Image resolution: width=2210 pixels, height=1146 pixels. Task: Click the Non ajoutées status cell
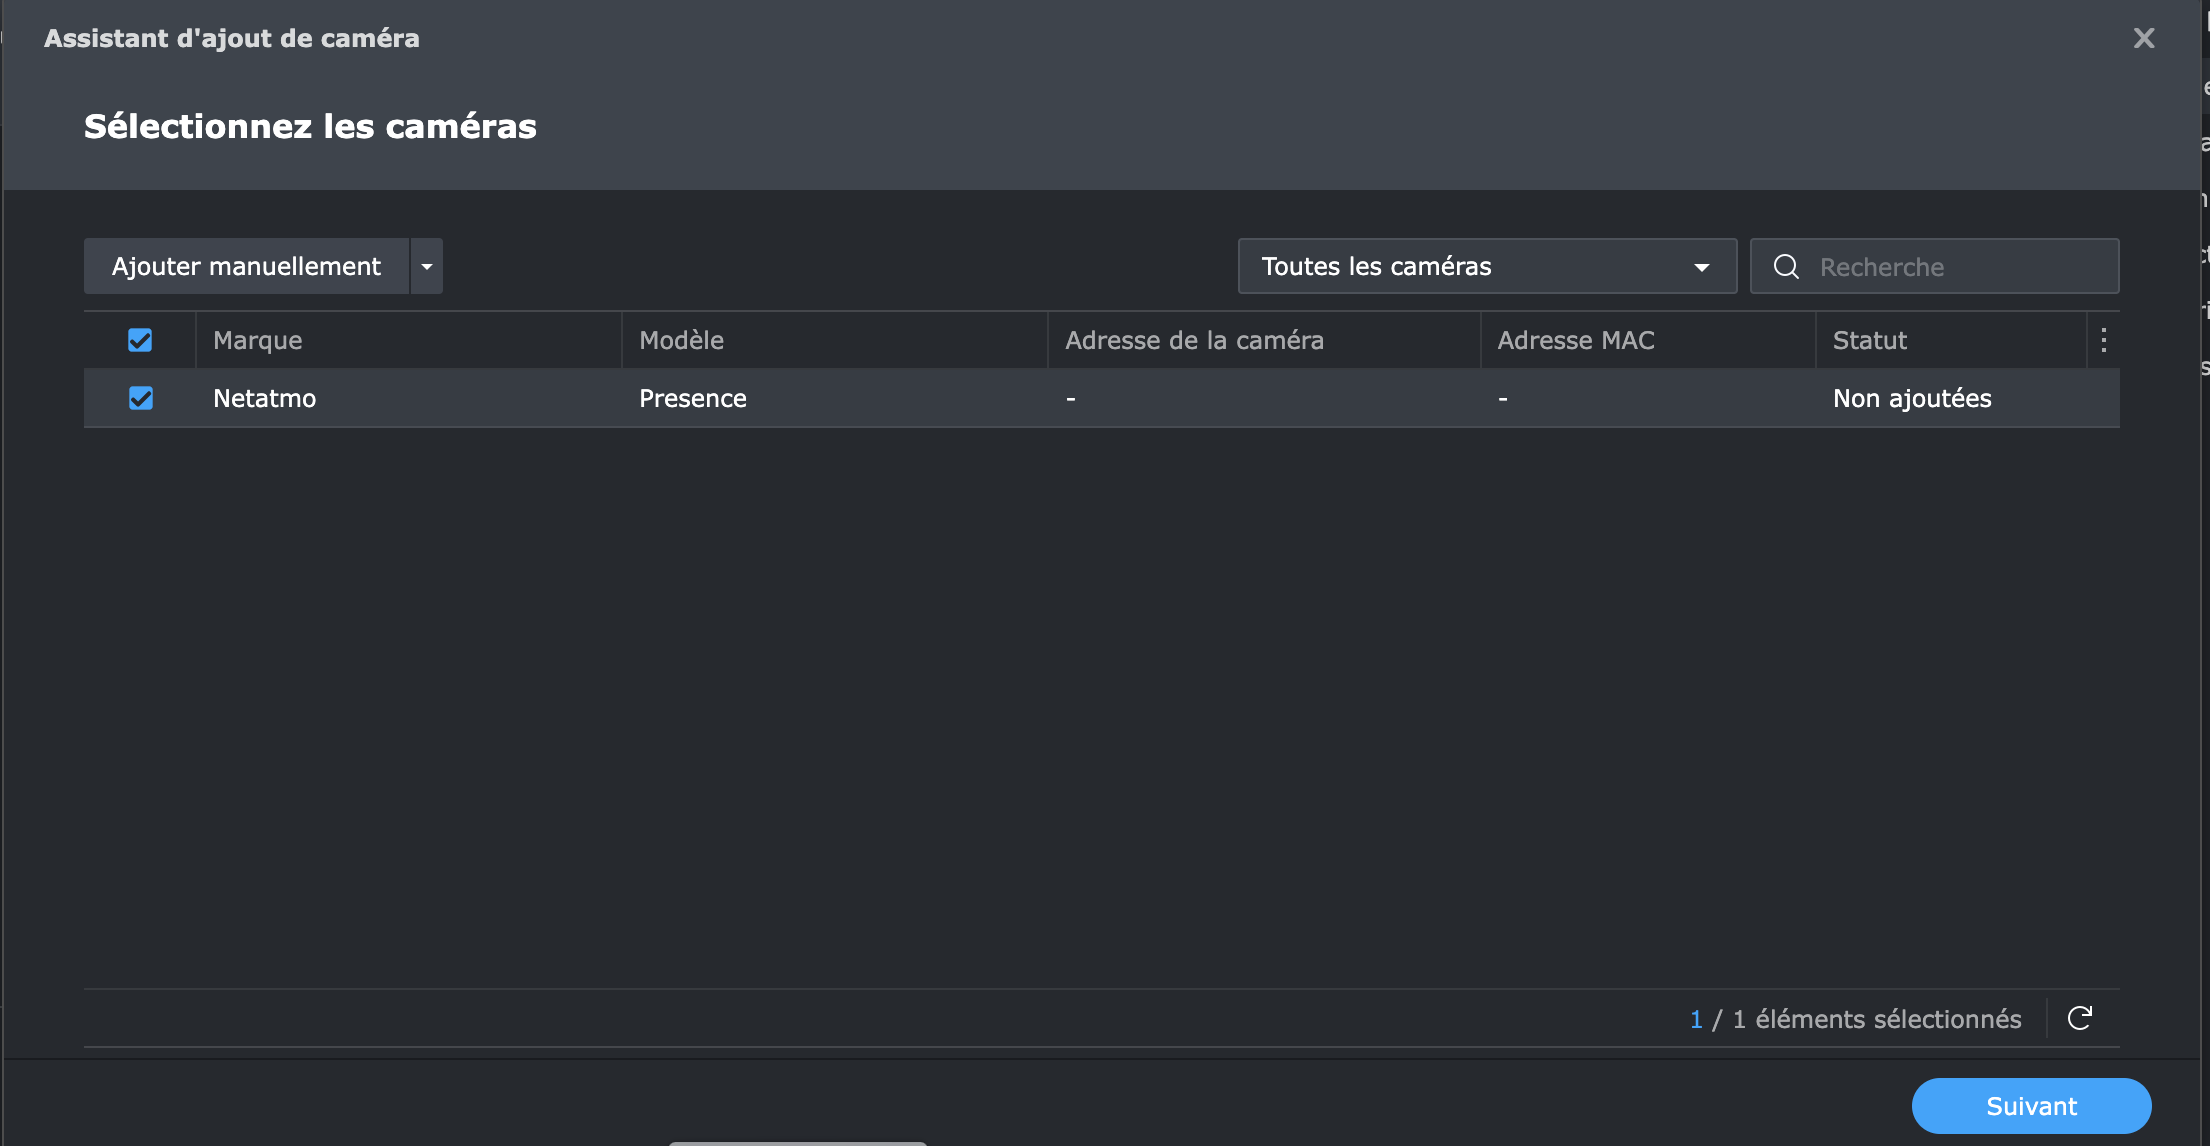click(1912, 398)
